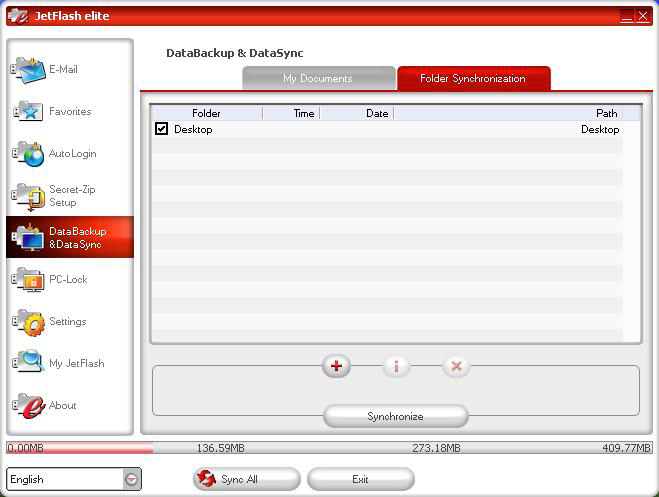Select the DataBackup & DataSync monitor icon
The image size is (659, 497).
point(28,238)
